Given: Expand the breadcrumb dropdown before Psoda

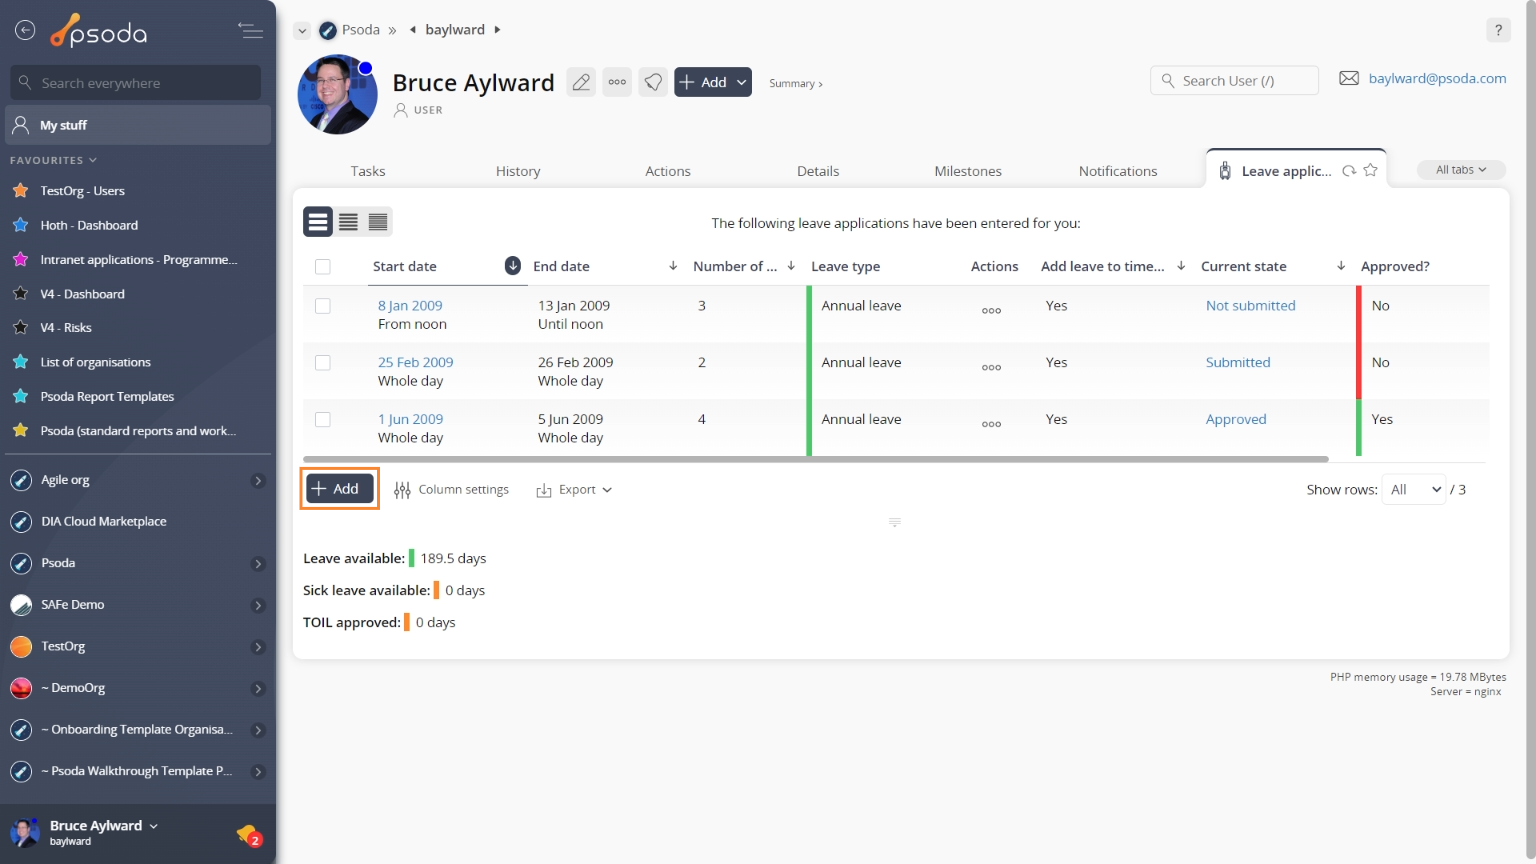Looking at the screenshot, I should (302, 31).
